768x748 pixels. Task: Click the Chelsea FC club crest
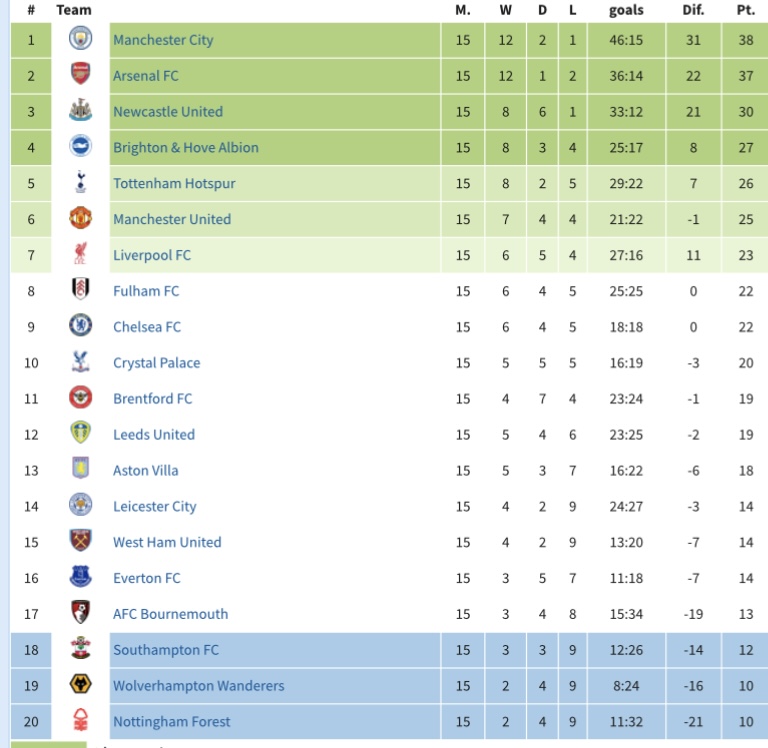(x=80, y=327)
